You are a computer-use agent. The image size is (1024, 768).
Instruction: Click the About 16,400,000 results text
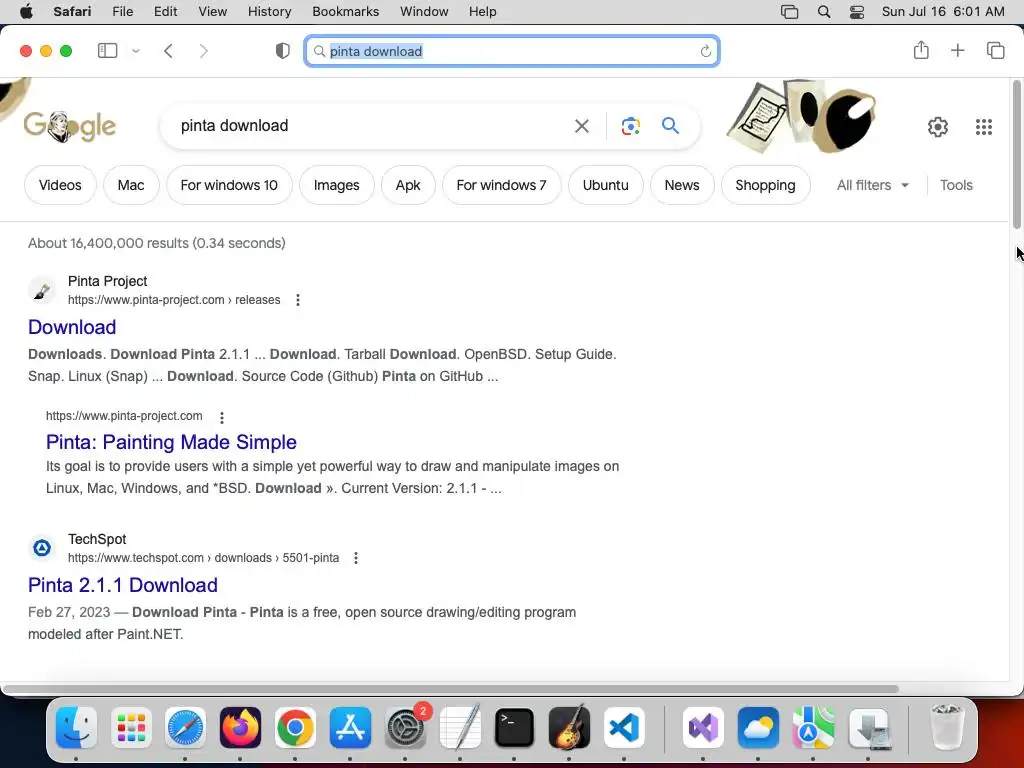(x=157, y=243)
